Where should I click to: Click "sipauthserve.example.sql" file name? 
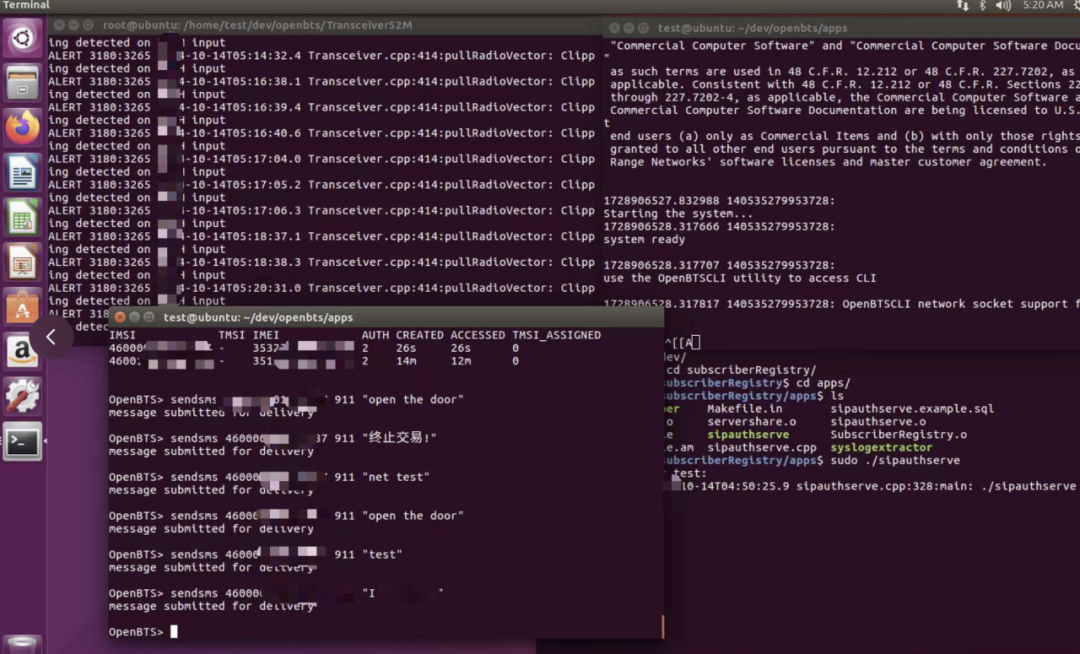coord(912,409)
